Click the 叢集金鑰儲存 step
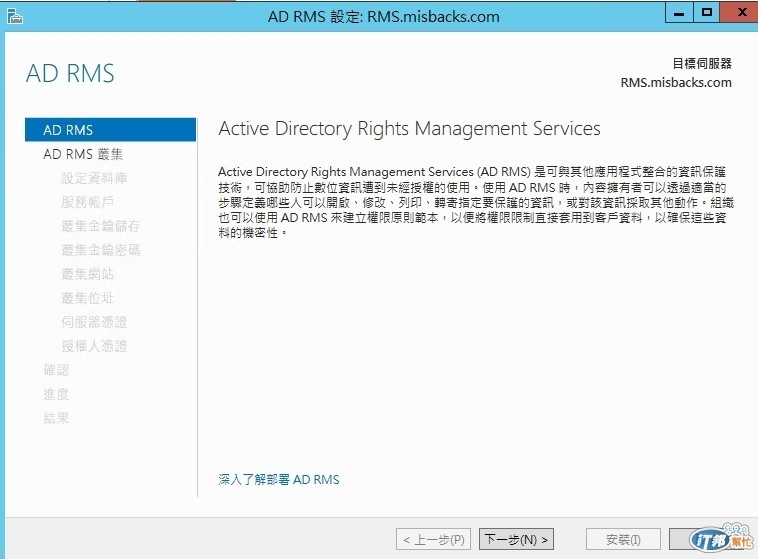 101,226
